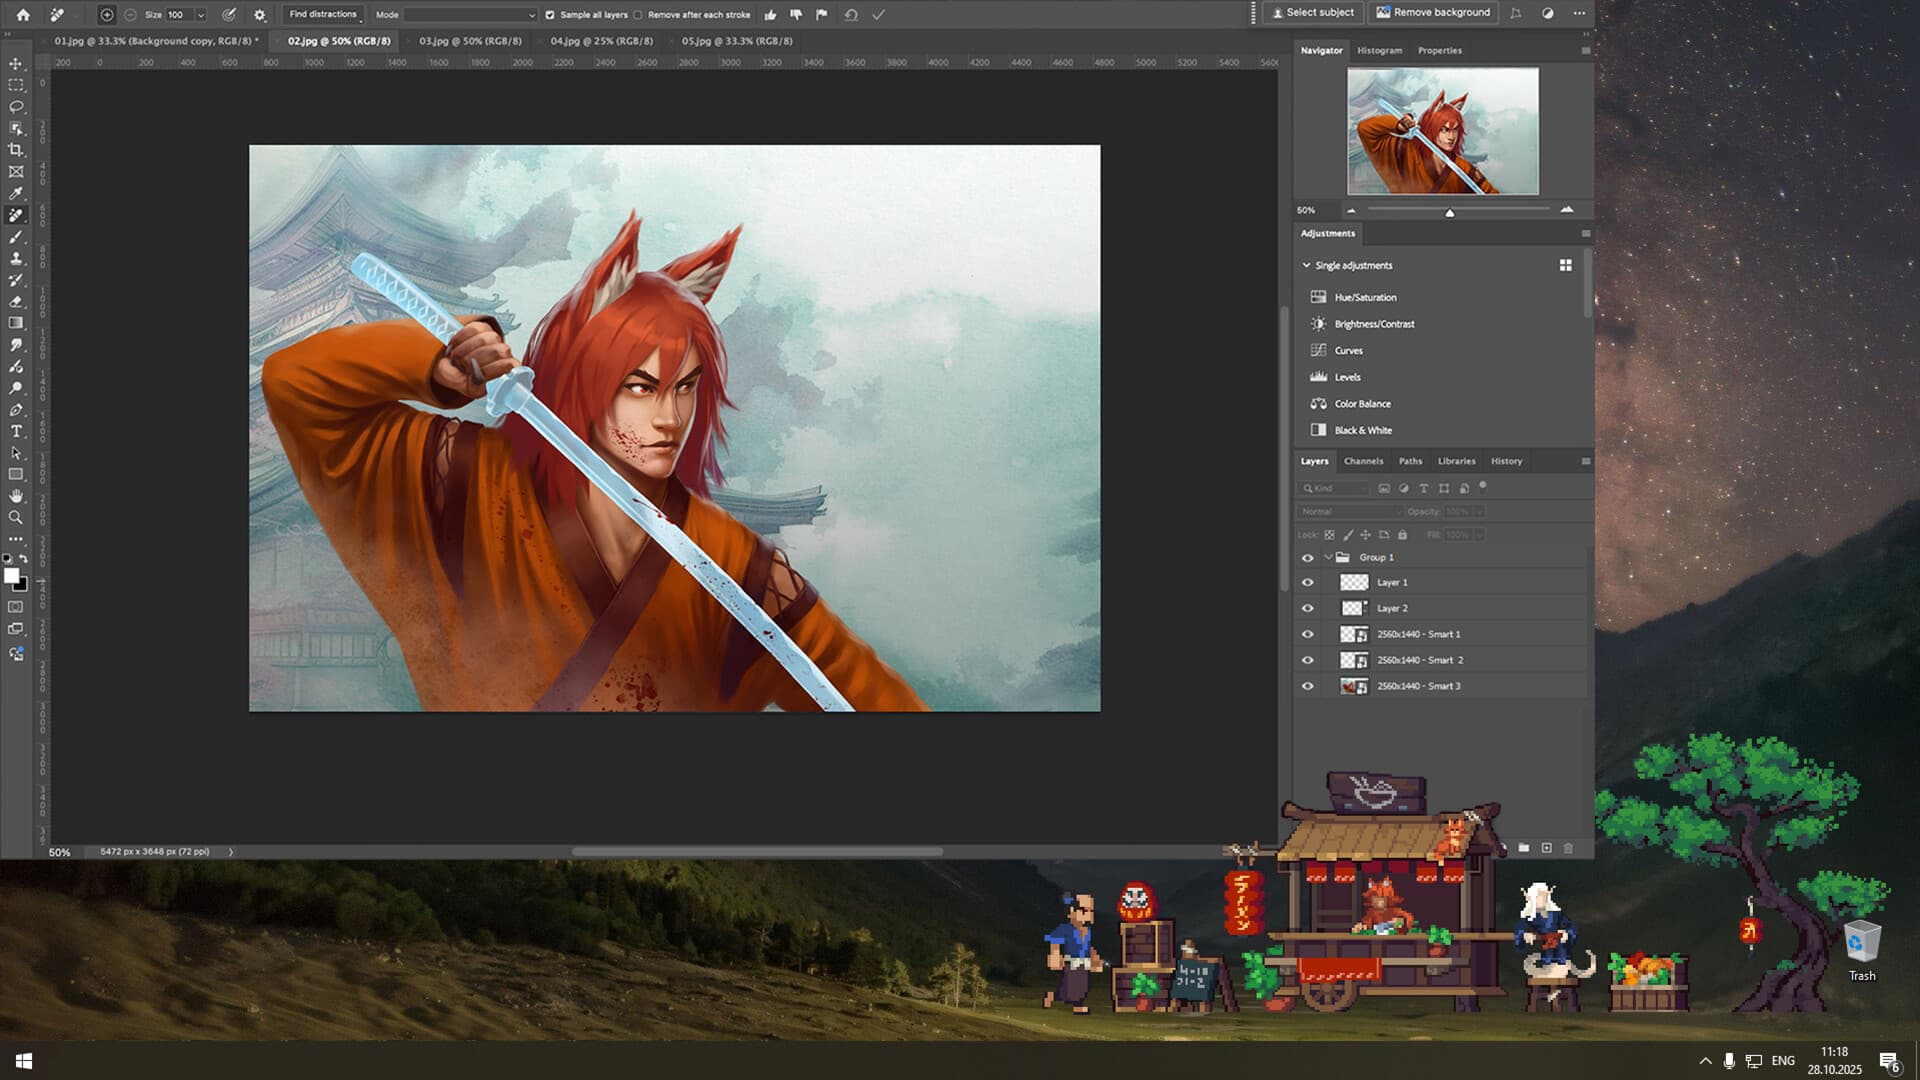Hide the Layer 1 layer
The image size is (1920, 1080).
(1307, 581)
